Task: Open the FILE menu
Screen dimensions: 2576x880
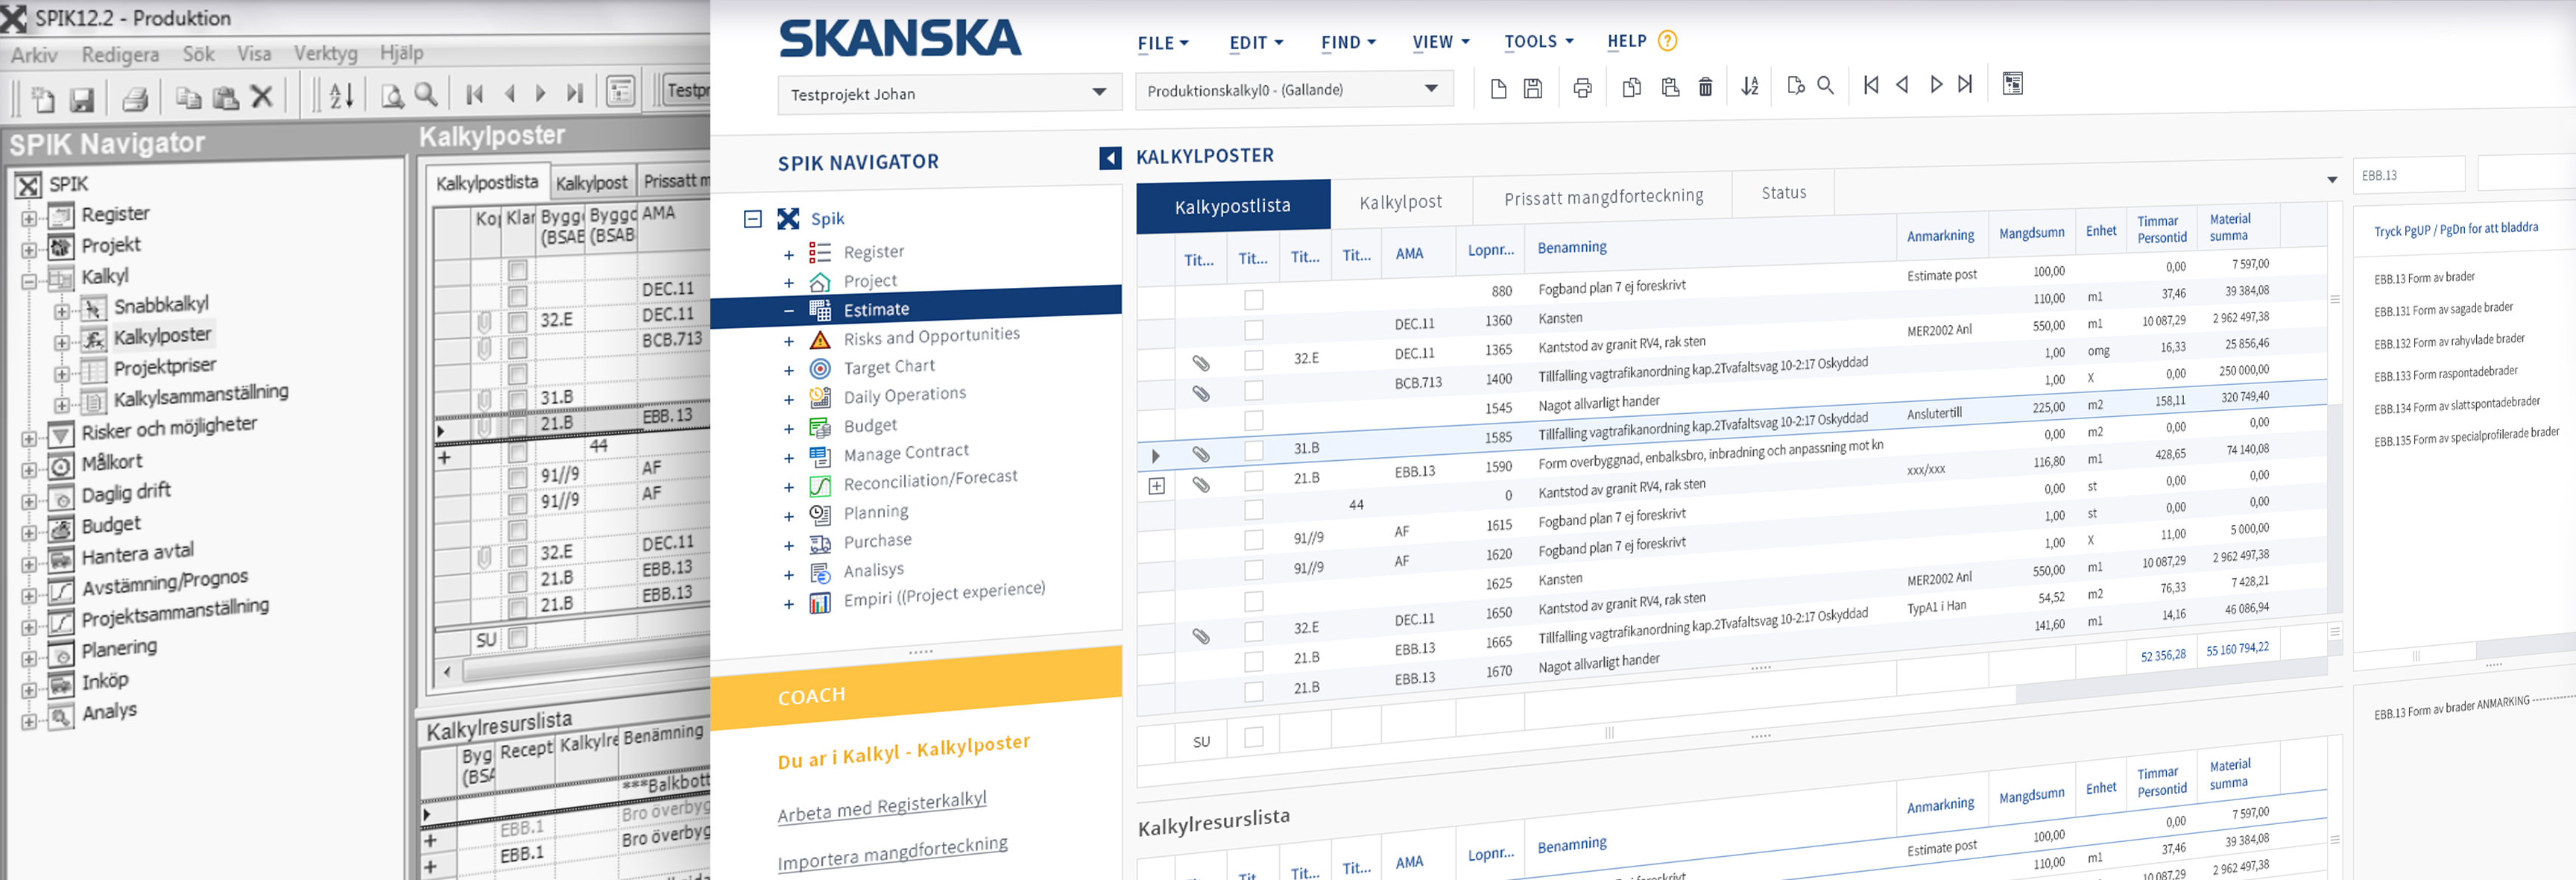Action: 1163,43
